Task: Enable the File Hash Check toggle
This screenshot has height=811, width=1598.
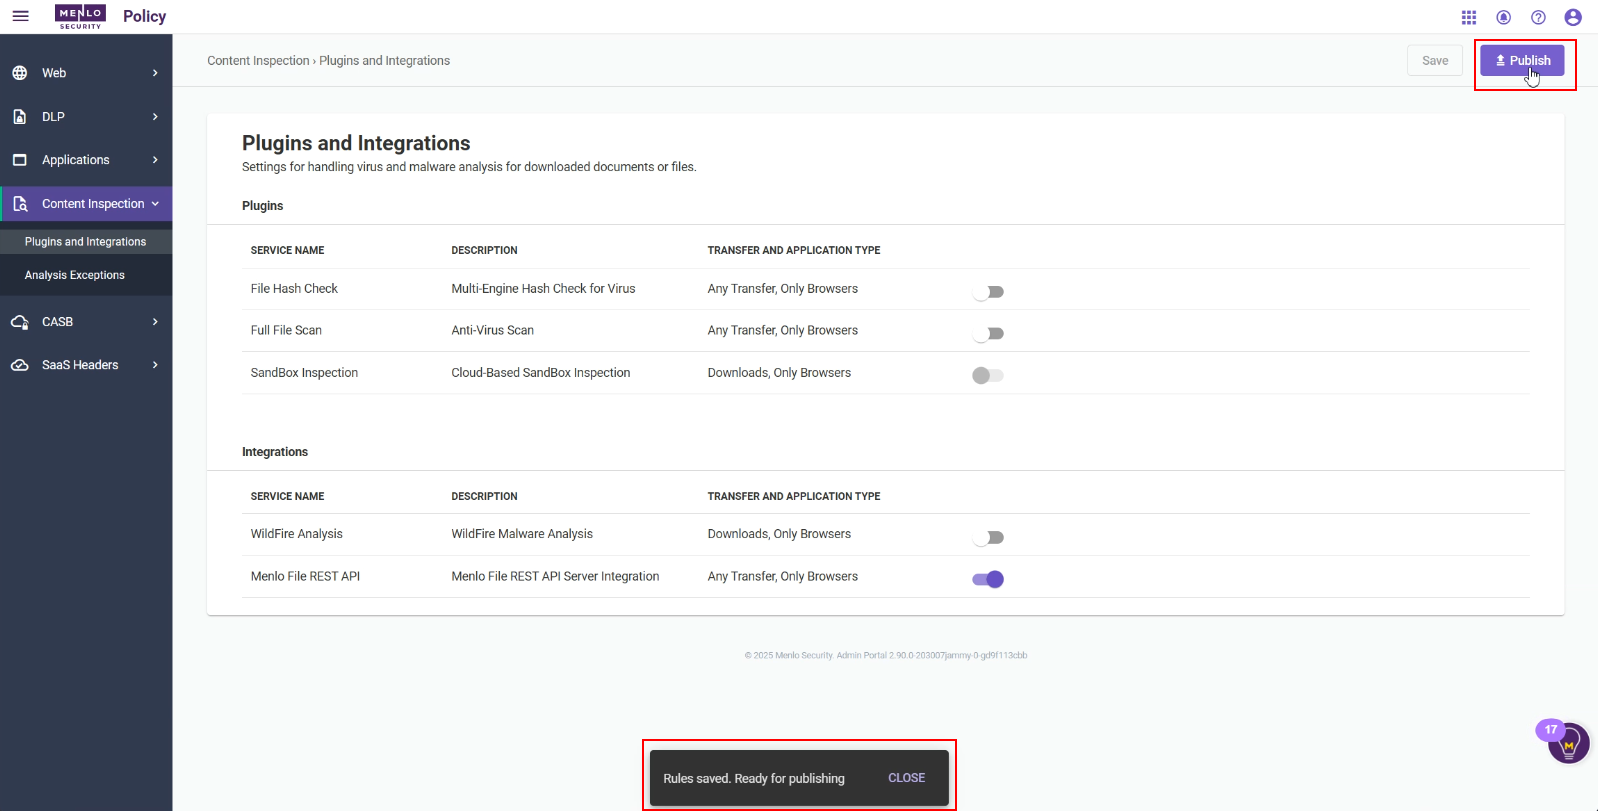Action: click(x=988, y=292)
